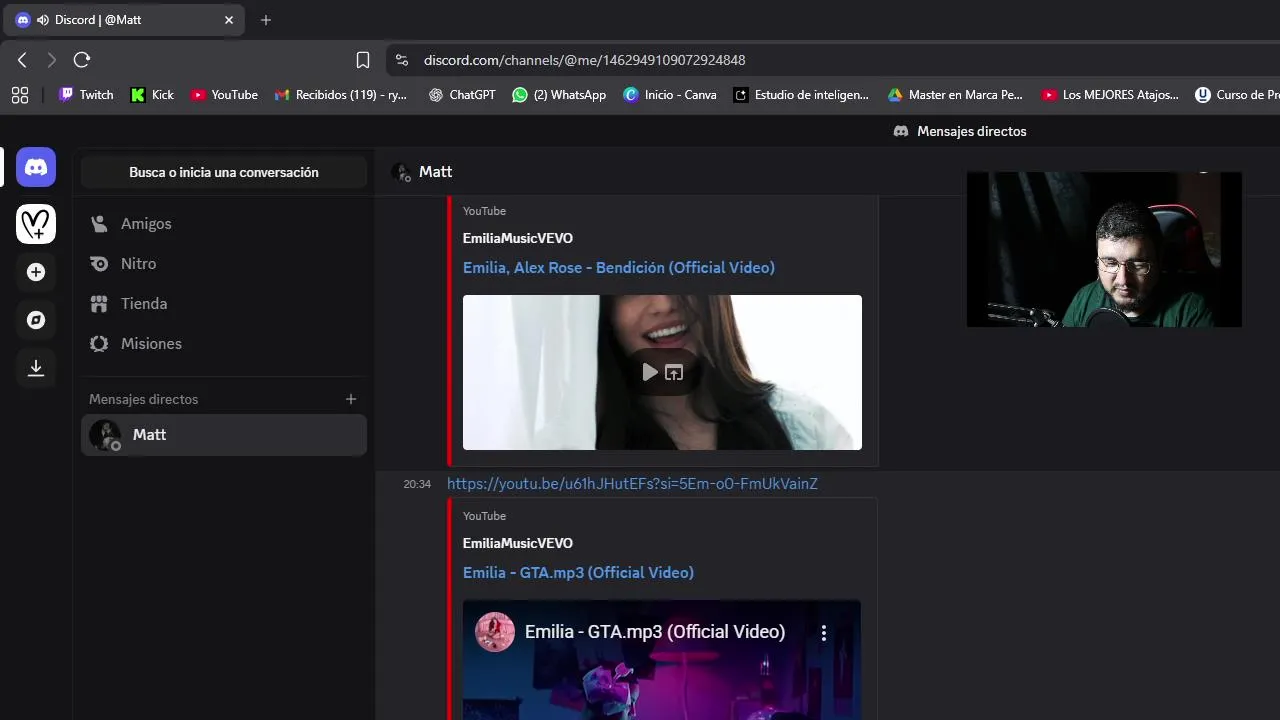Open Emilia, Alex Rose - Bendición link
This screenshot has width=1280, height=720.
coord(619,267)
